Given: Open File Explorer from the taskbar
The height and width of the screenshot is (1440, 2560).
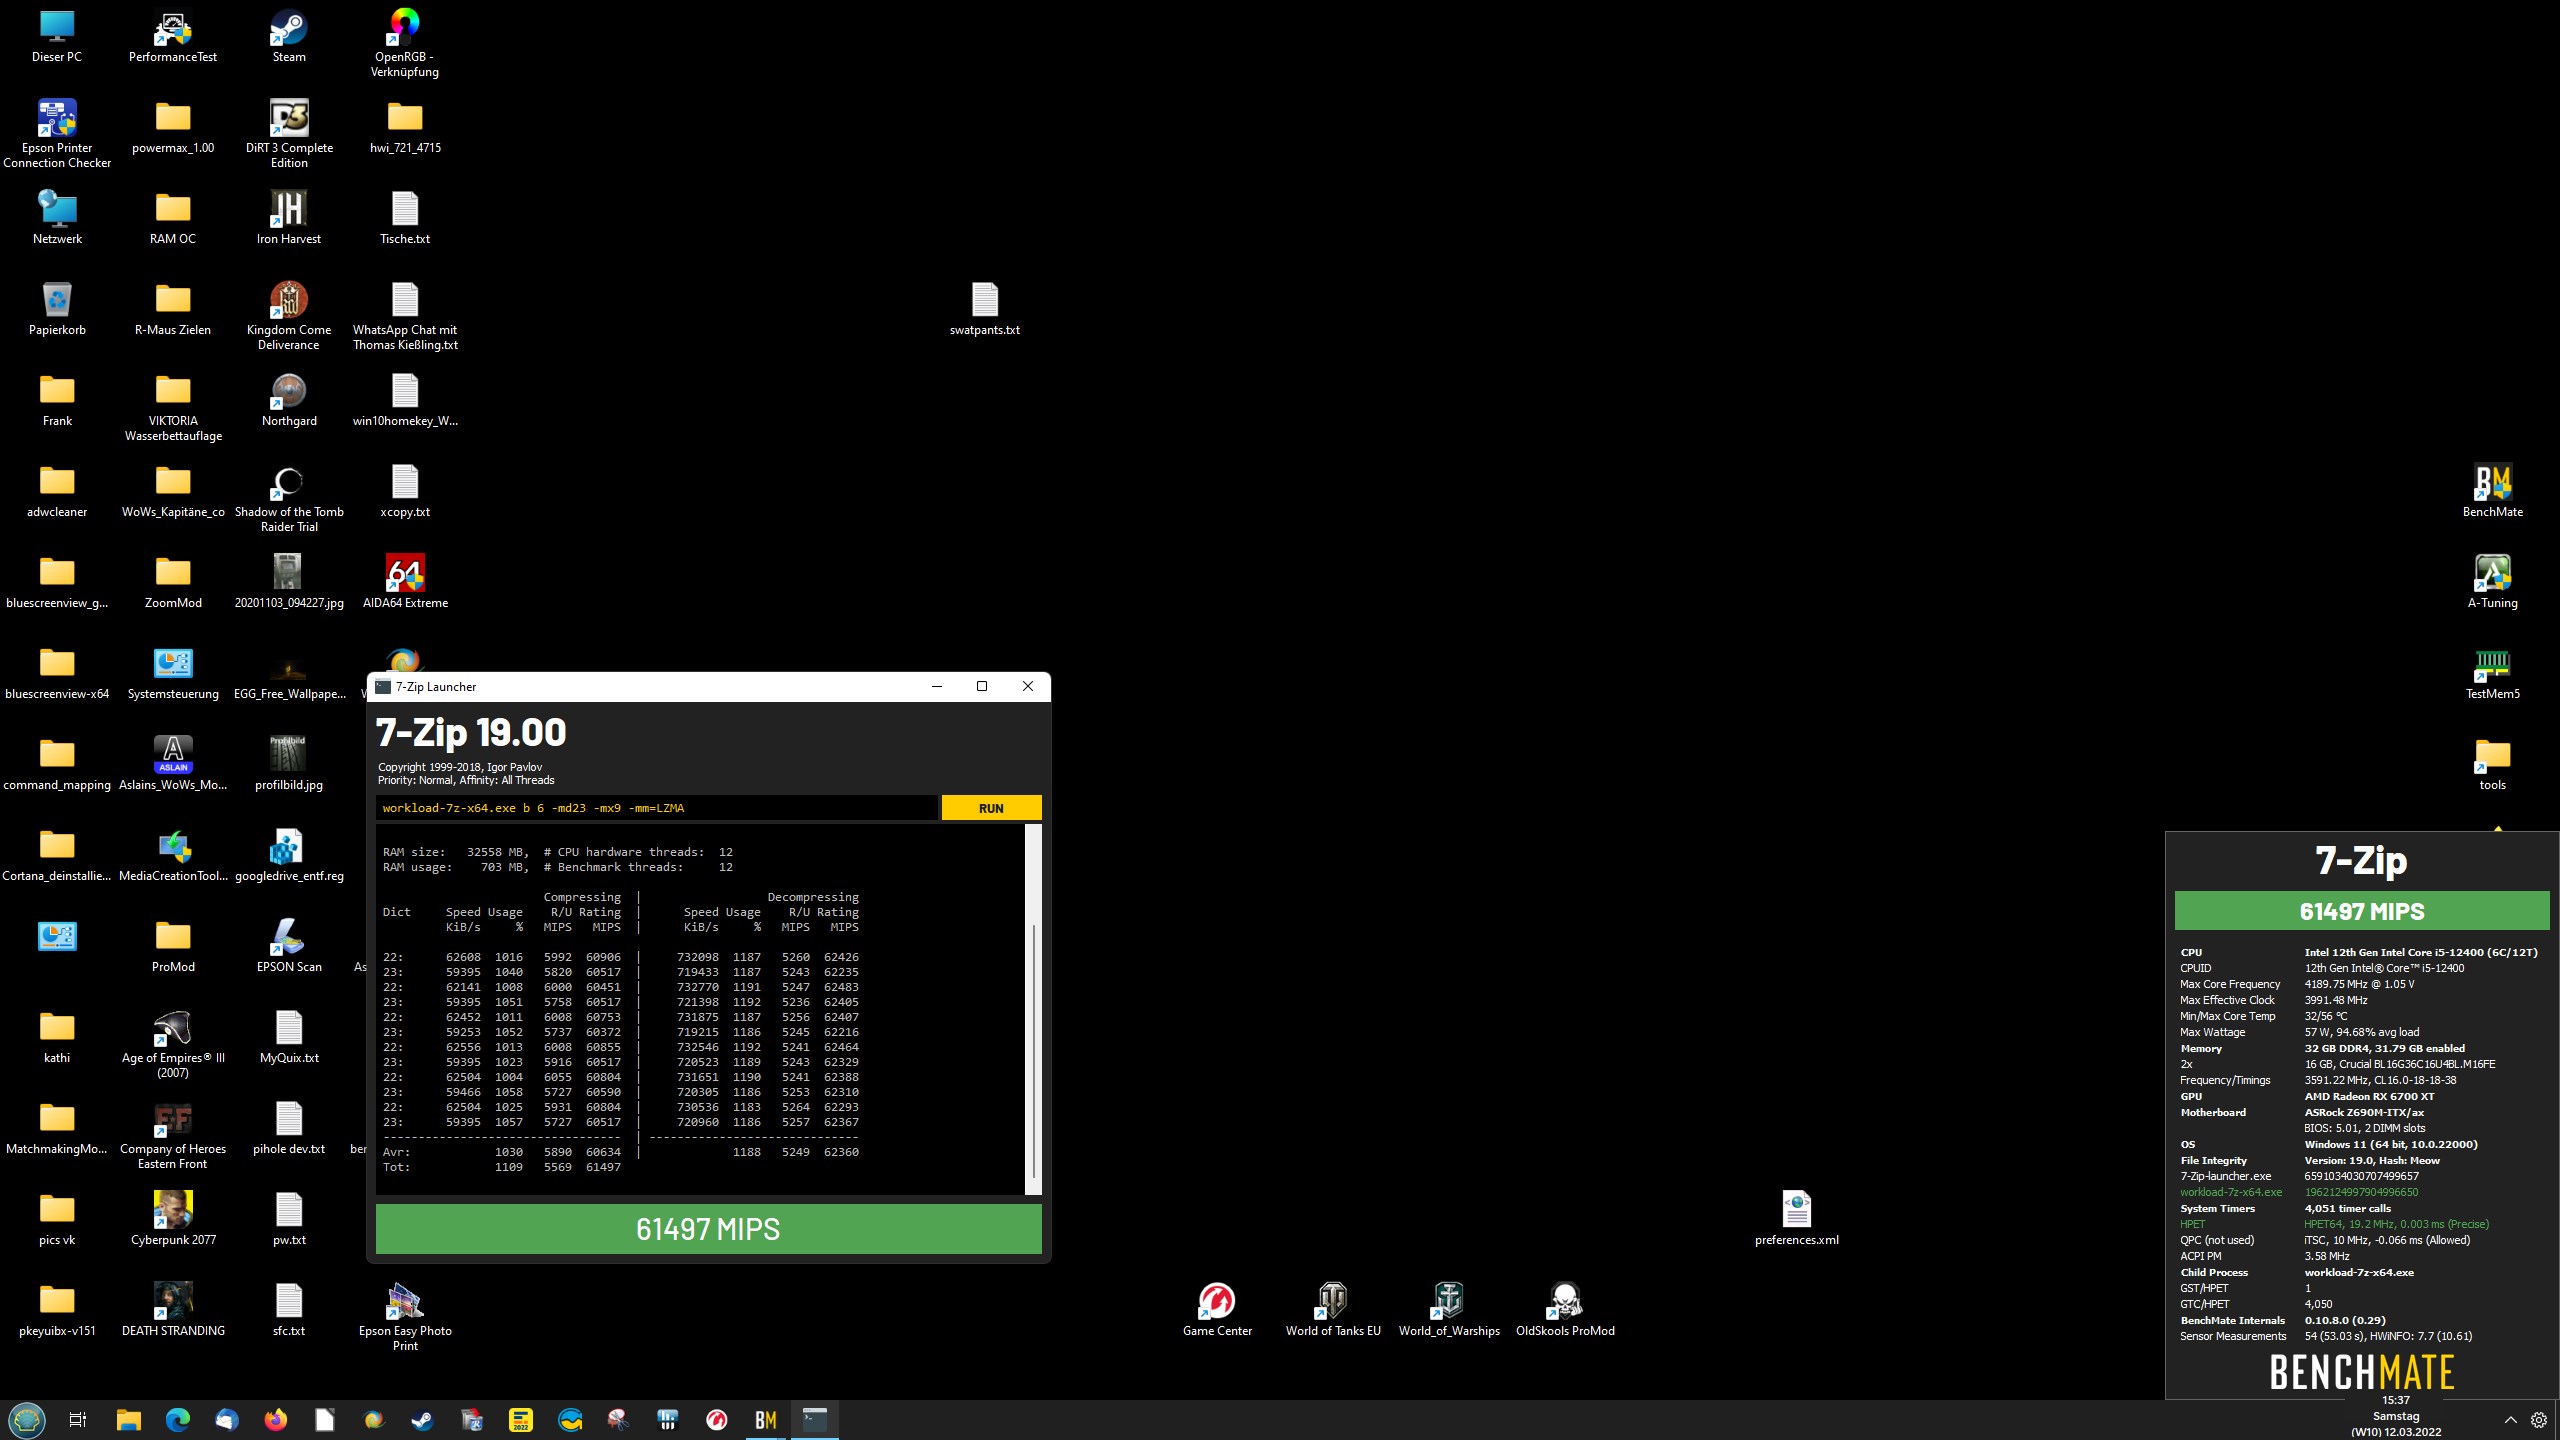Looking at the screenshot, I should [x=128, y=1420].
